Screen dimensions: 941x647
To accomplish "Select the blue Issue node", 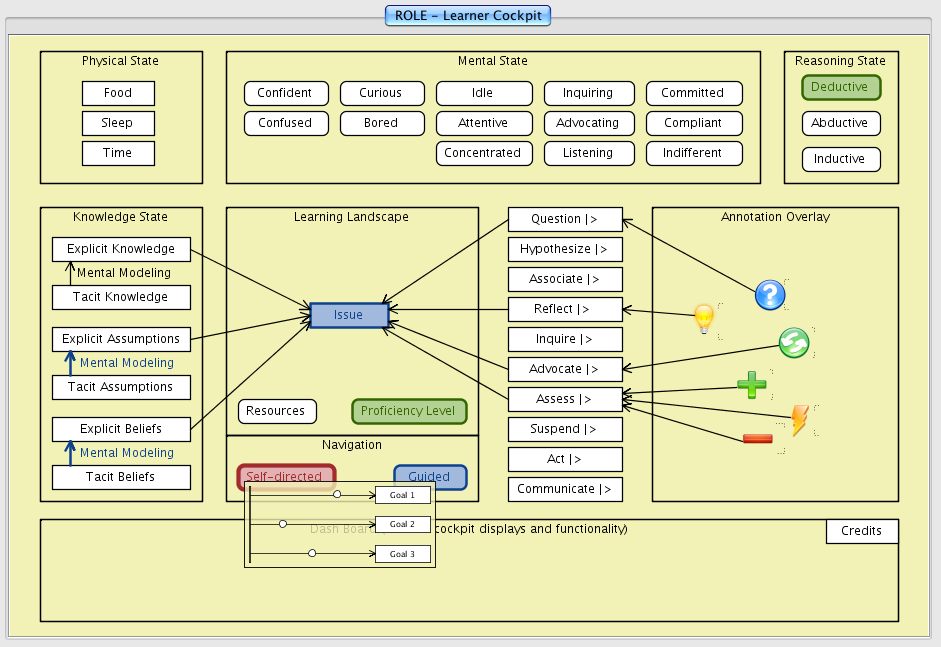I will point(348,315).
